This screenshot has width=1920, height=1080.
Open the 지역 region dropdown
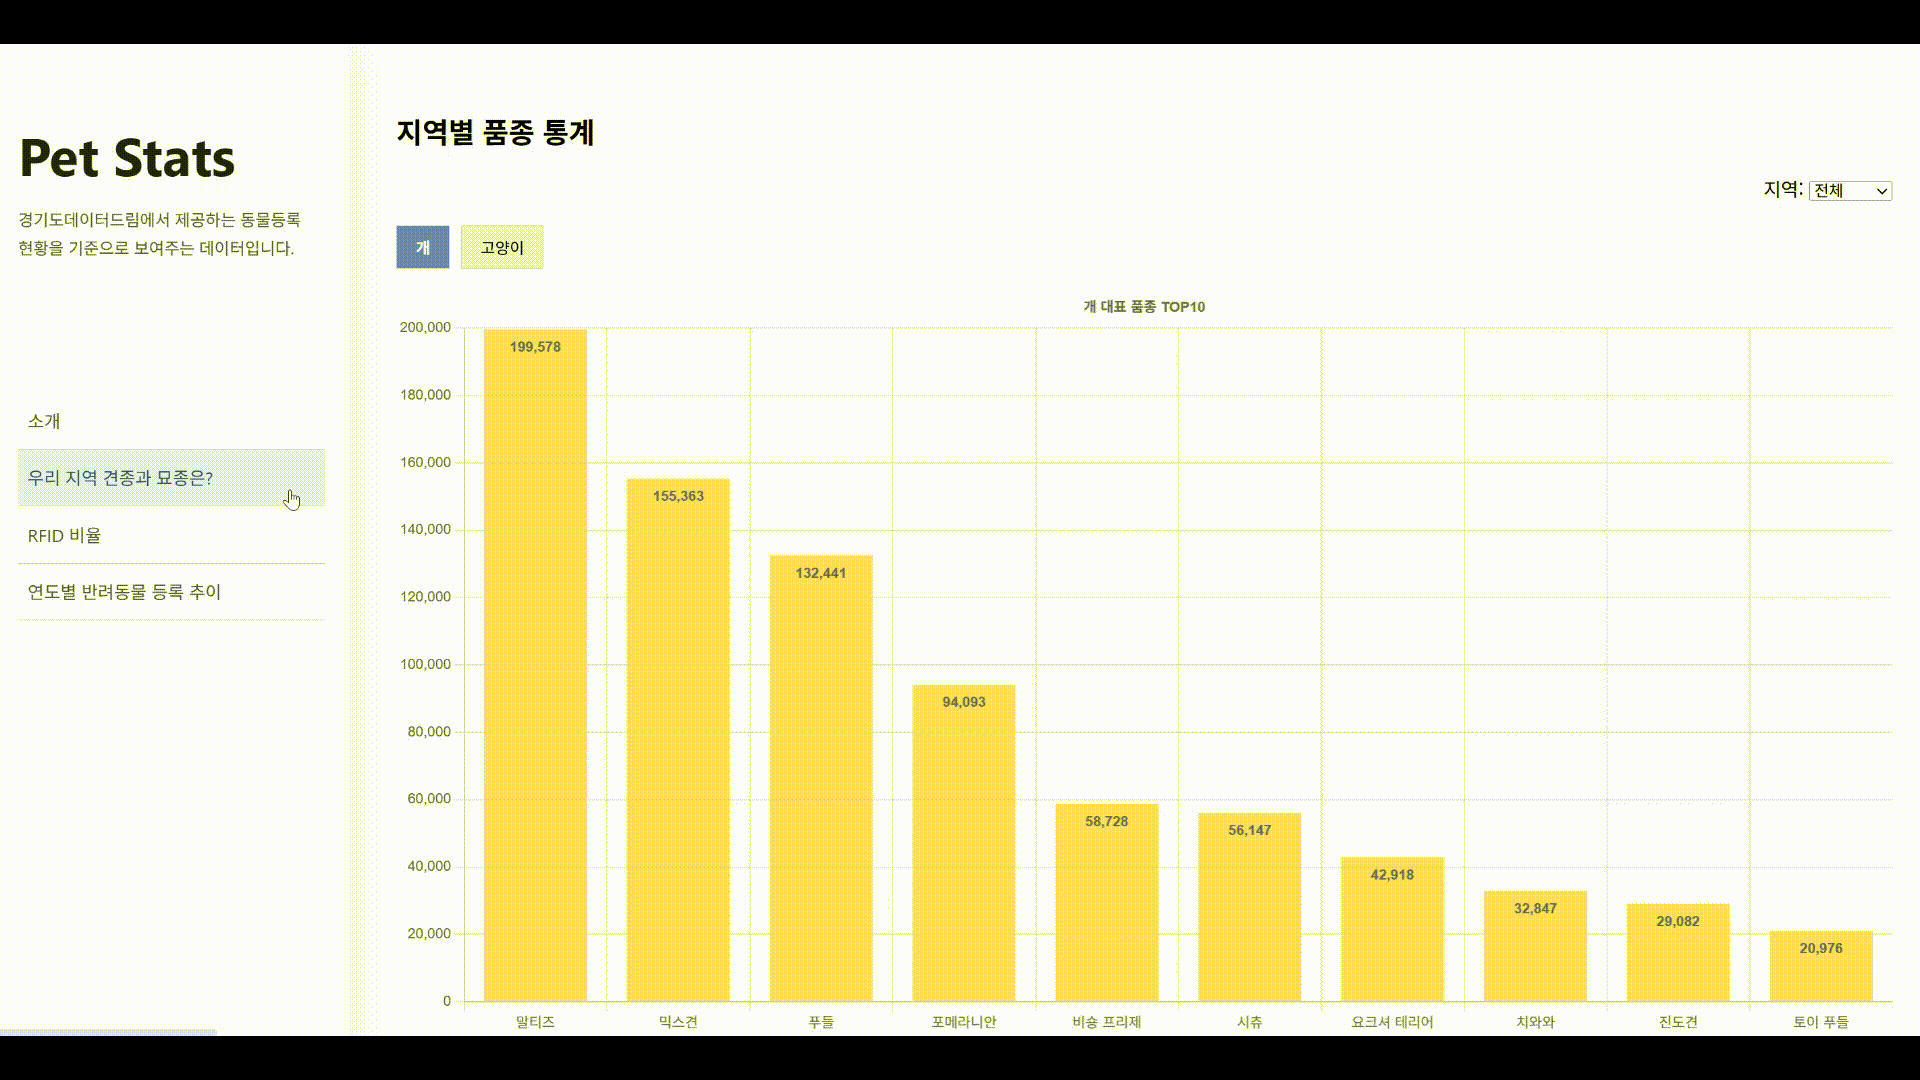[x=1849, y=191]
